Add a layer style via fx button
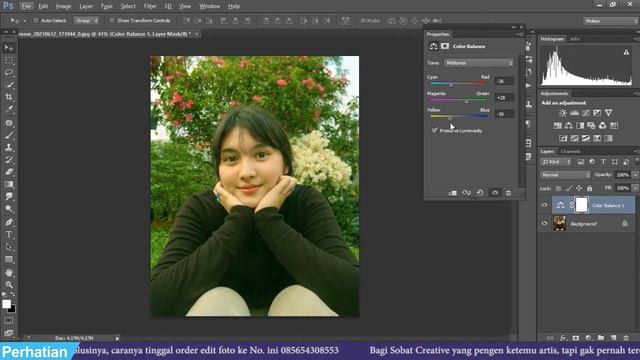 tap(563, 338)
